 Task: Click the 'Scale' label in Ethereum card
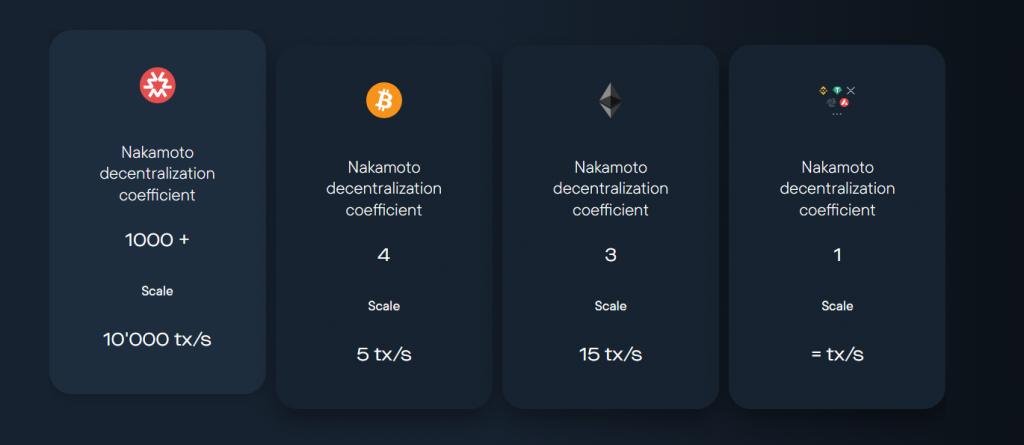(611, 306)
